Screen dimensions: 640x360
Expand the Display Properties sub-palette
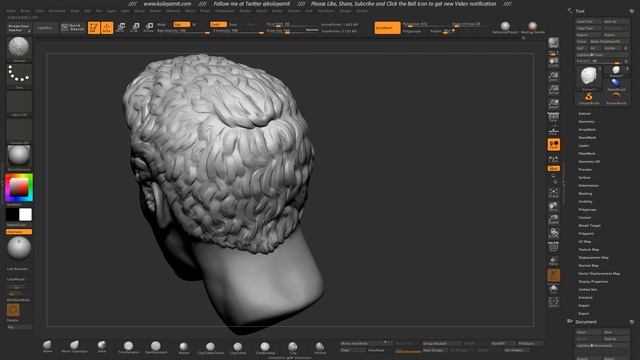coord(593,282)
